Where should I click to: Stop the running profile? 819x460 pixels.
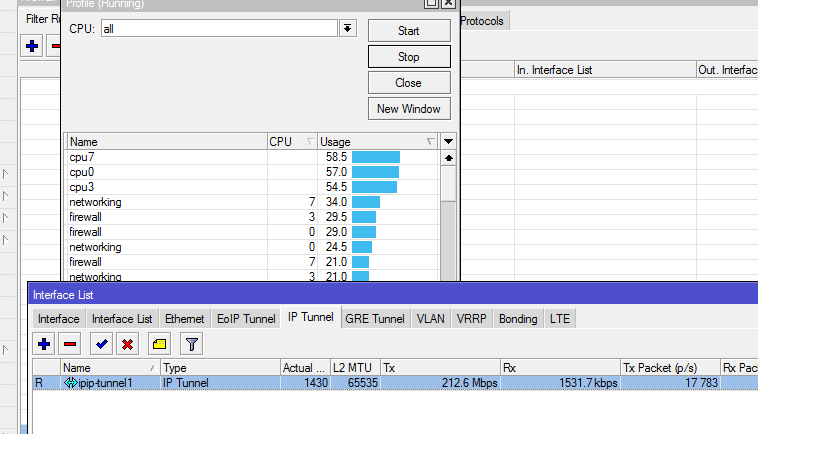409,57
